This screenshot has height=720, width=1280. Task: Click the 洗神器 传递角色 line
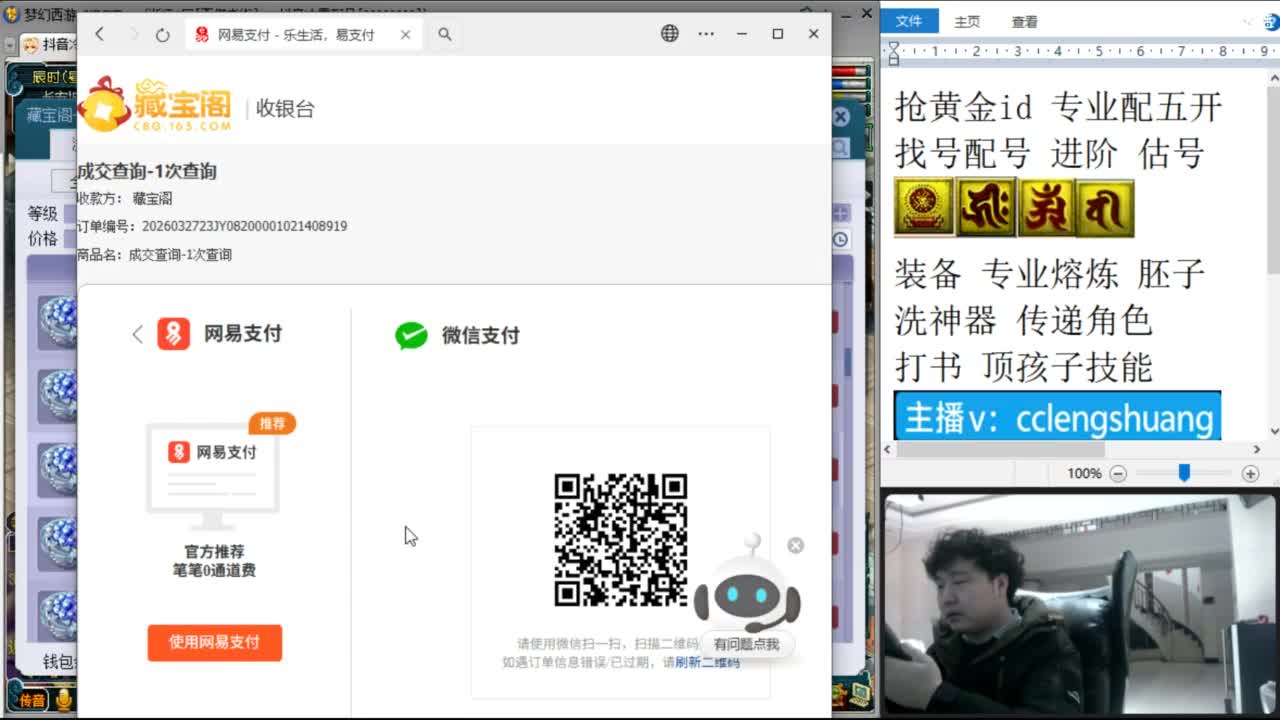coord(1023,321)
